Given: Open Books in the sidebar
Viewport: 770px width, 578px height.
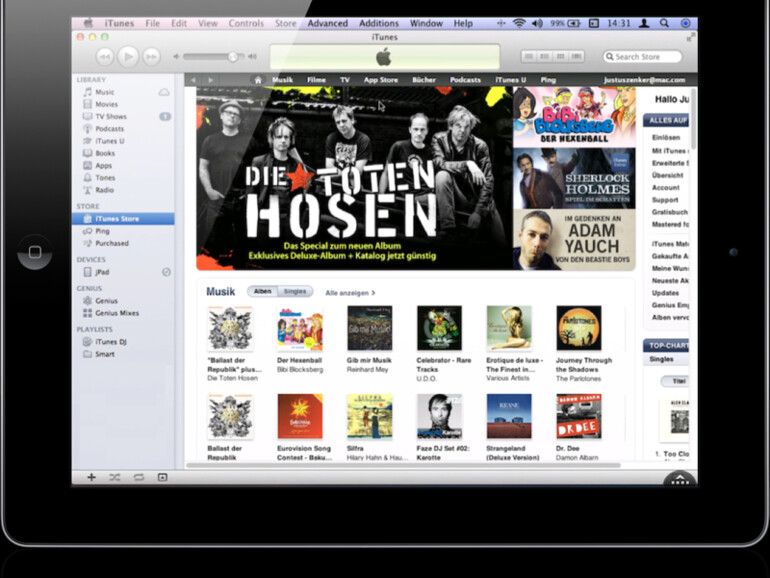Looking at the screenshot, I should [x=105, y=153].
